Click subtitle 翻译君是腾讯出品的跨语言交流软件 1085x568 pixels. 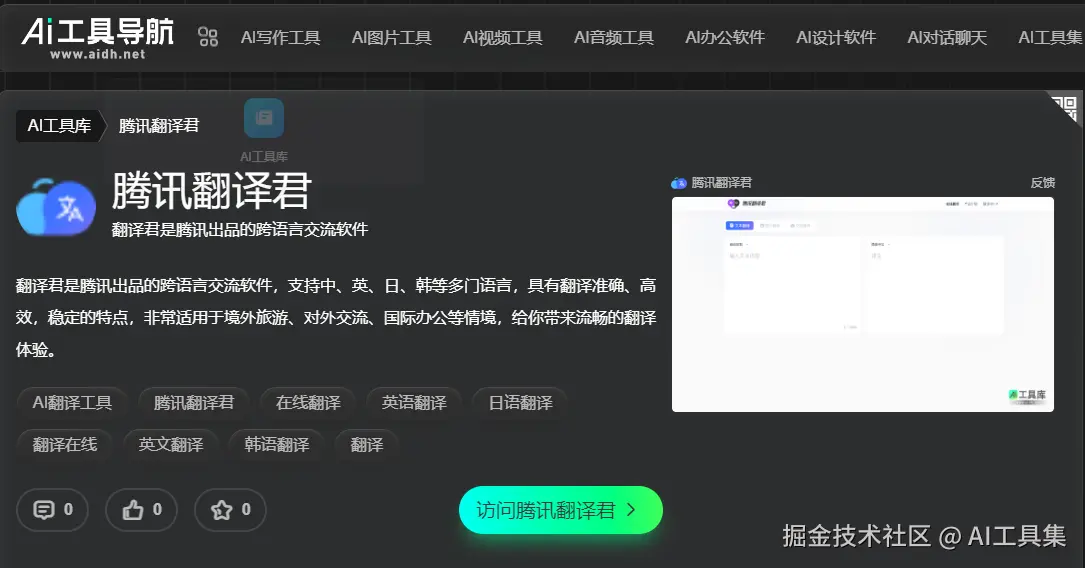tap(240, 230)
